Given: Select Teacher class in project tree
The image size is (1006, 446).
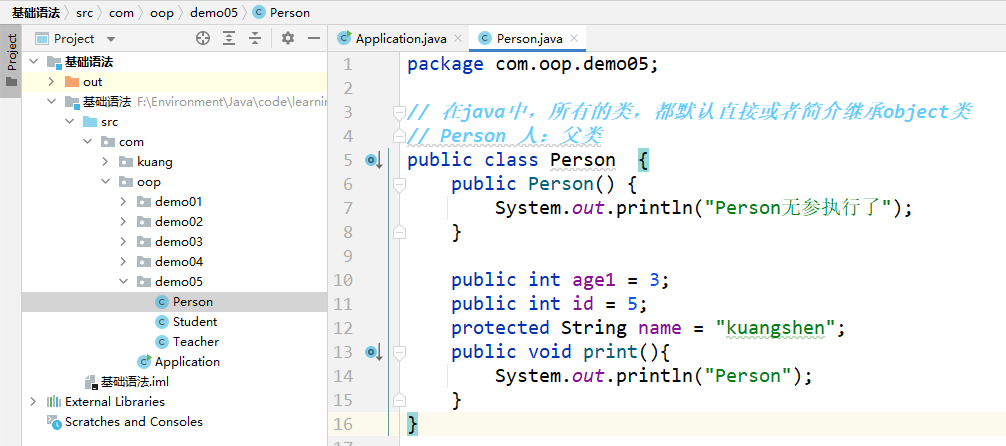Looking at the screenshot, I should click(196, 341).
